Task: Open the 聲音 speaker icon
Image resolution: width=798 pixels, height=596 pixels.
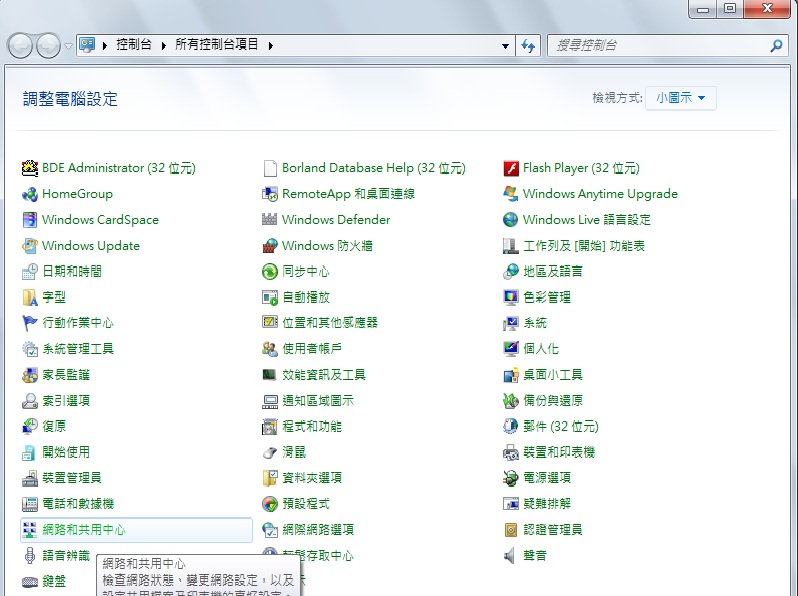Action: 510,555
